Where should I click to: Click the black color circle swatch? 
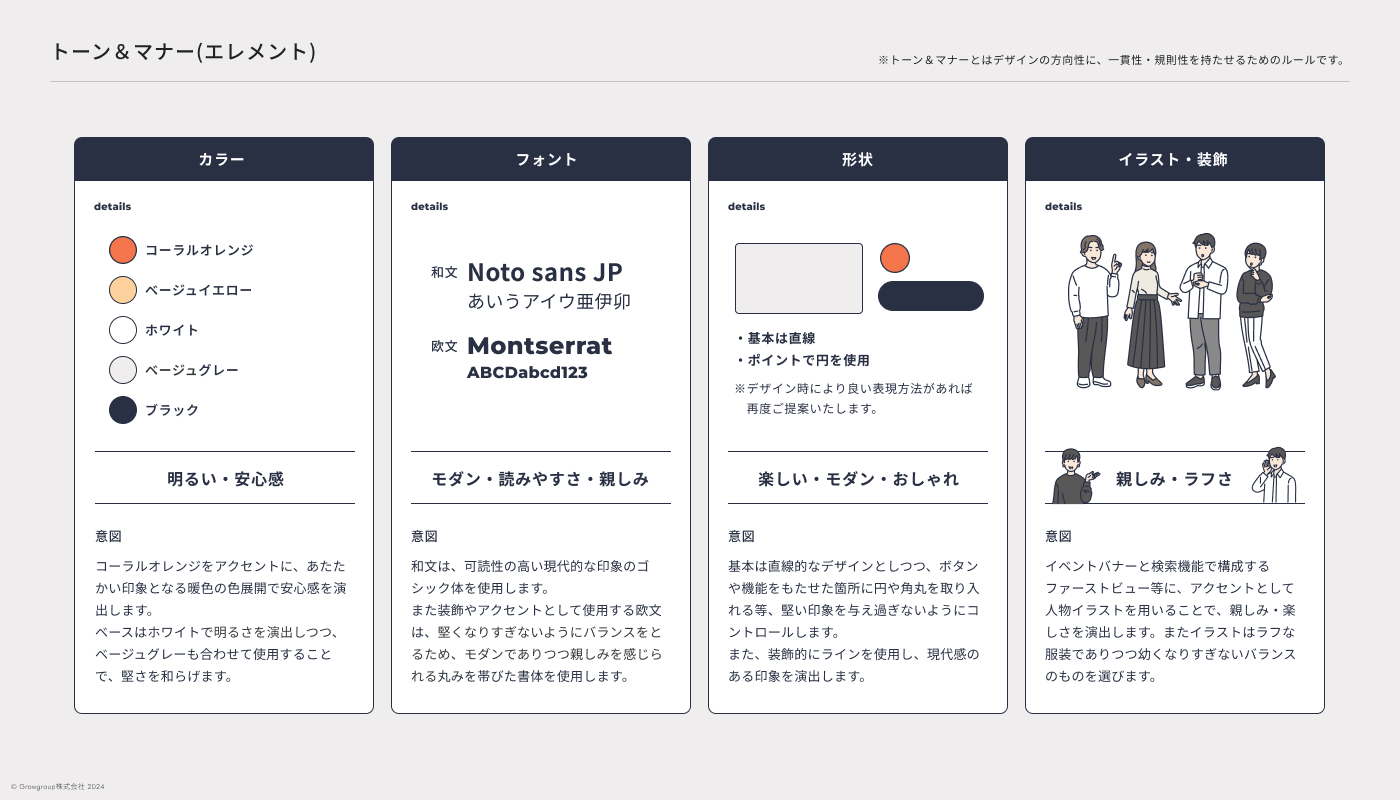[x=123, y=410]
